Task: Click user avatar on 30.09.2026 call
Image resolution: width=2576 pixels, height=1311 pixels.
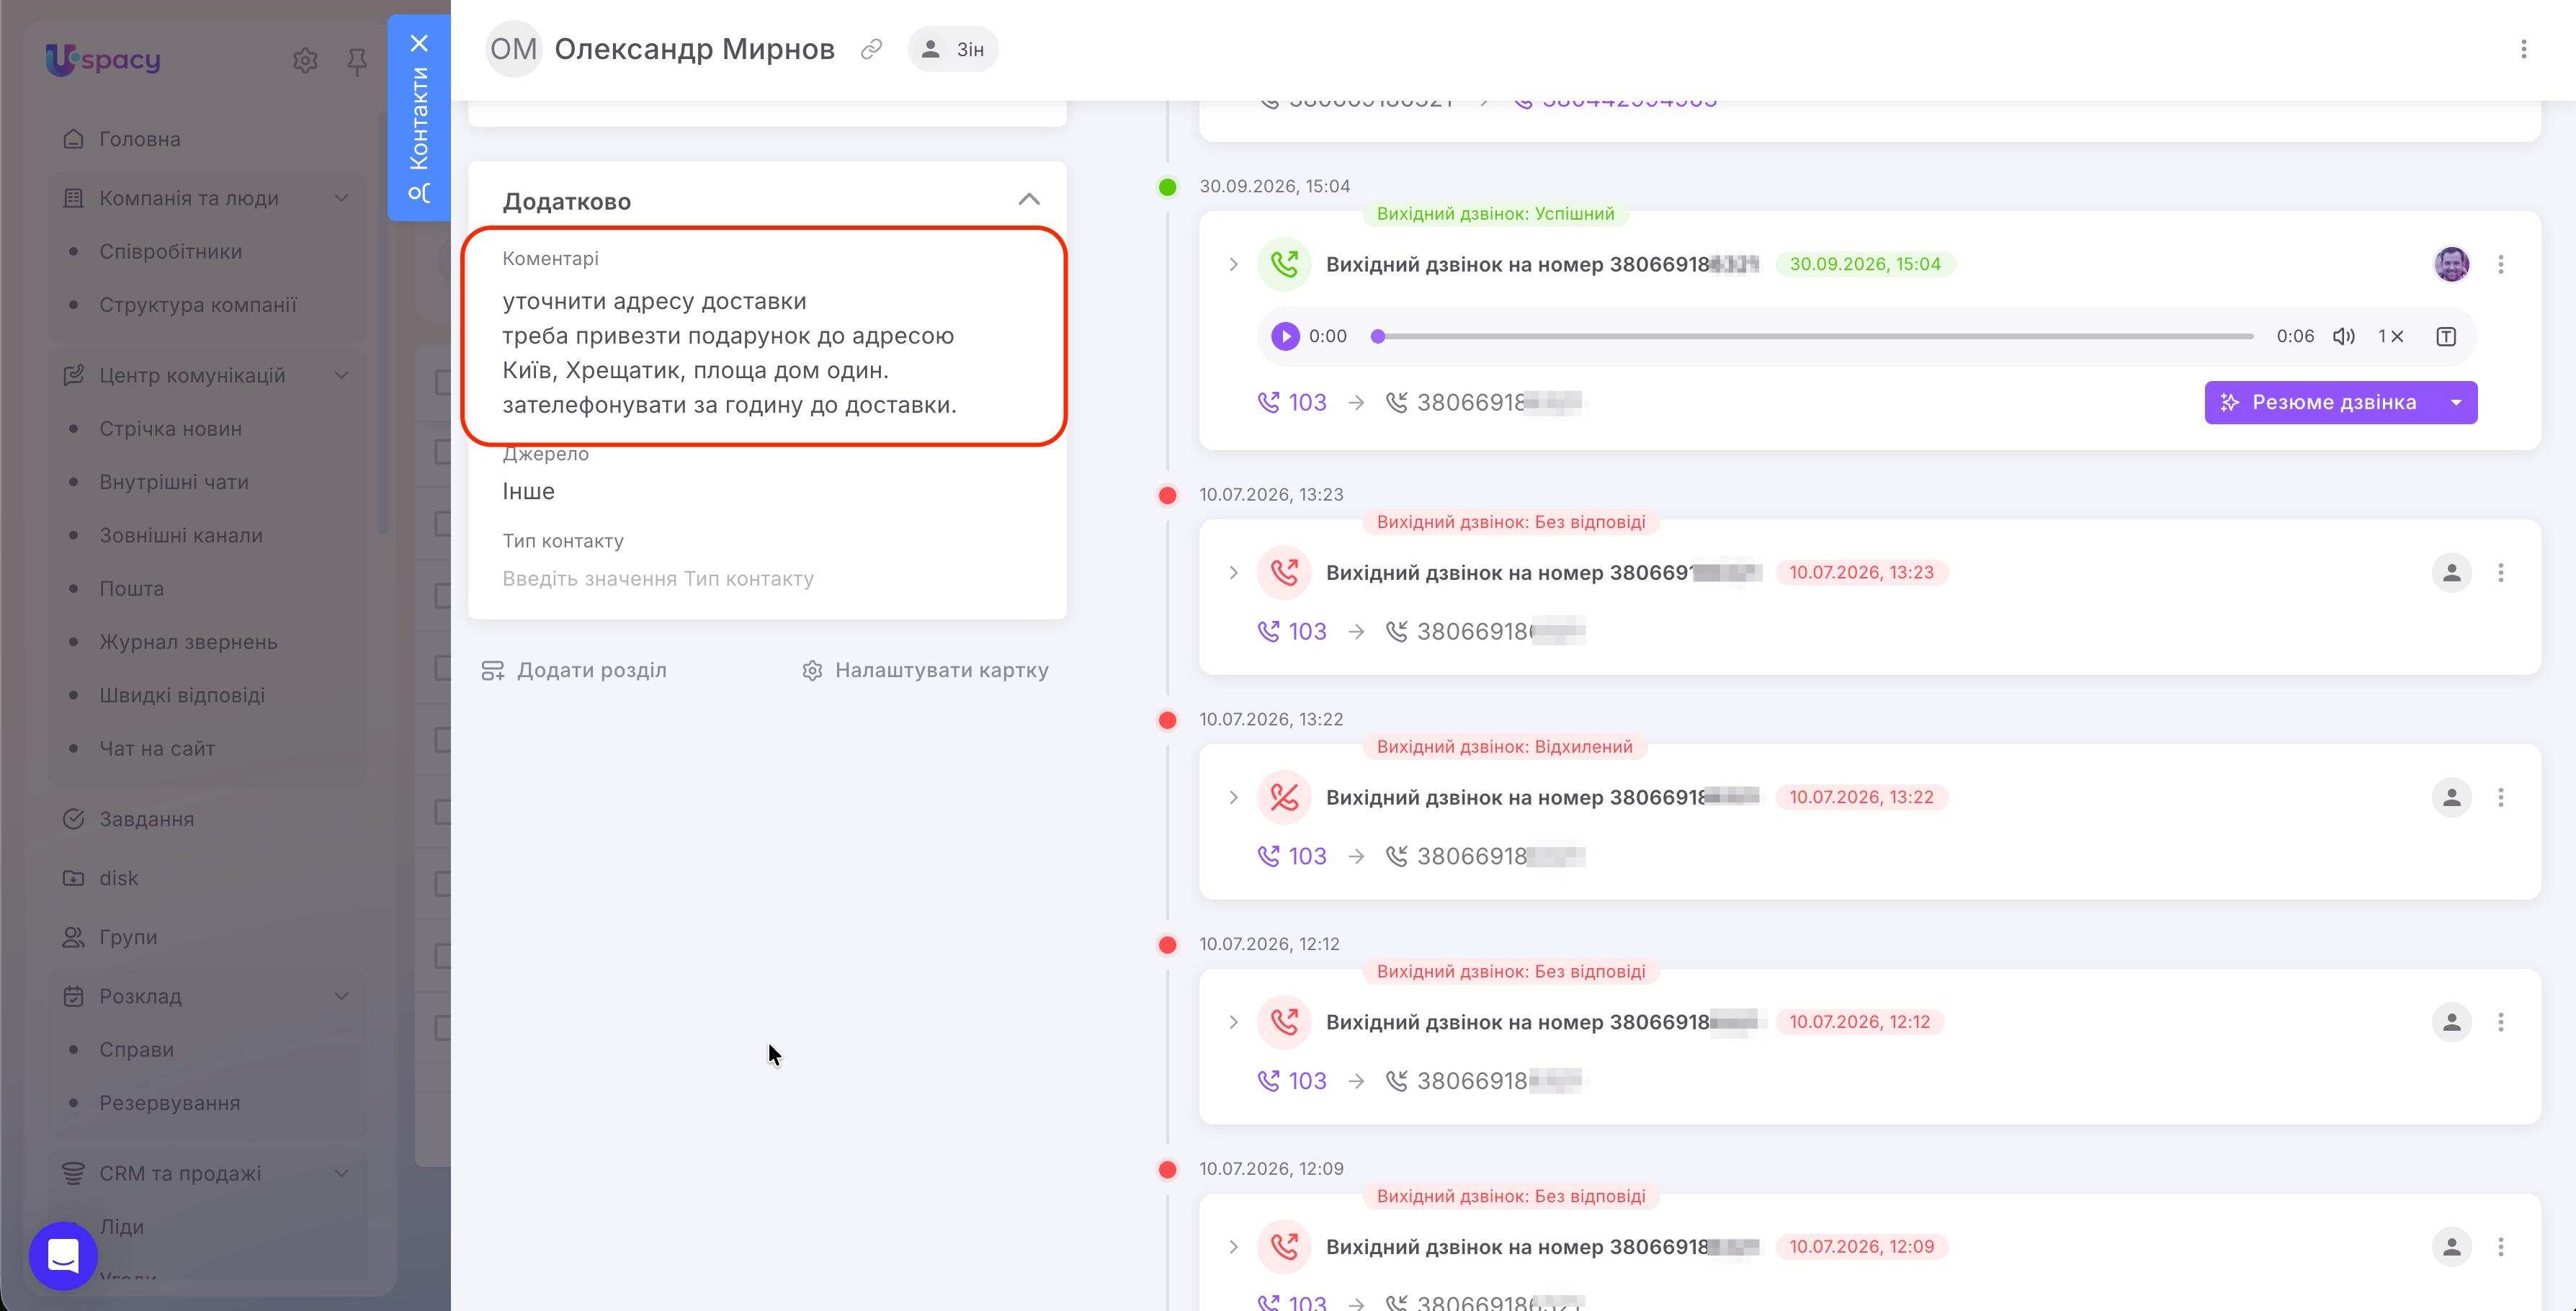Action: point(2451,264)
